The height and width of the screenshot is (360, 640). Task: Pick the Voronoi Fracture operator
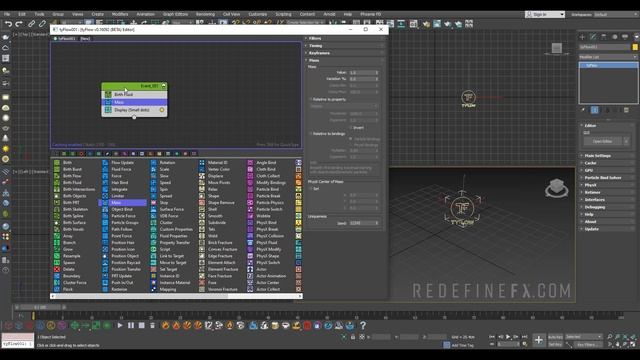click(x=222, y=289)
